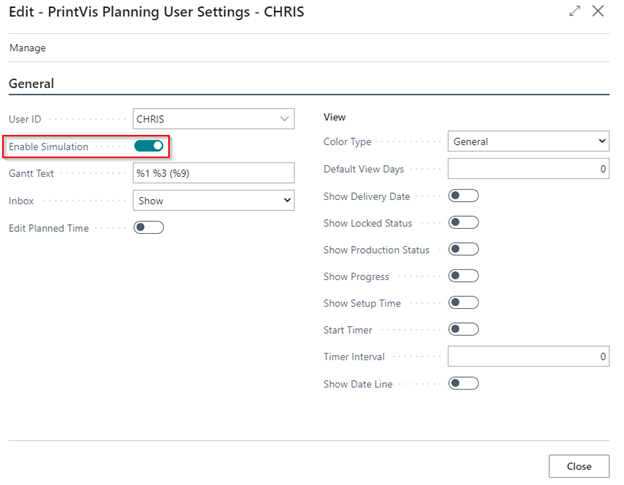Expand the dialog to full screen
This screenshot has height=485, width=624.
tap(574, 11)
